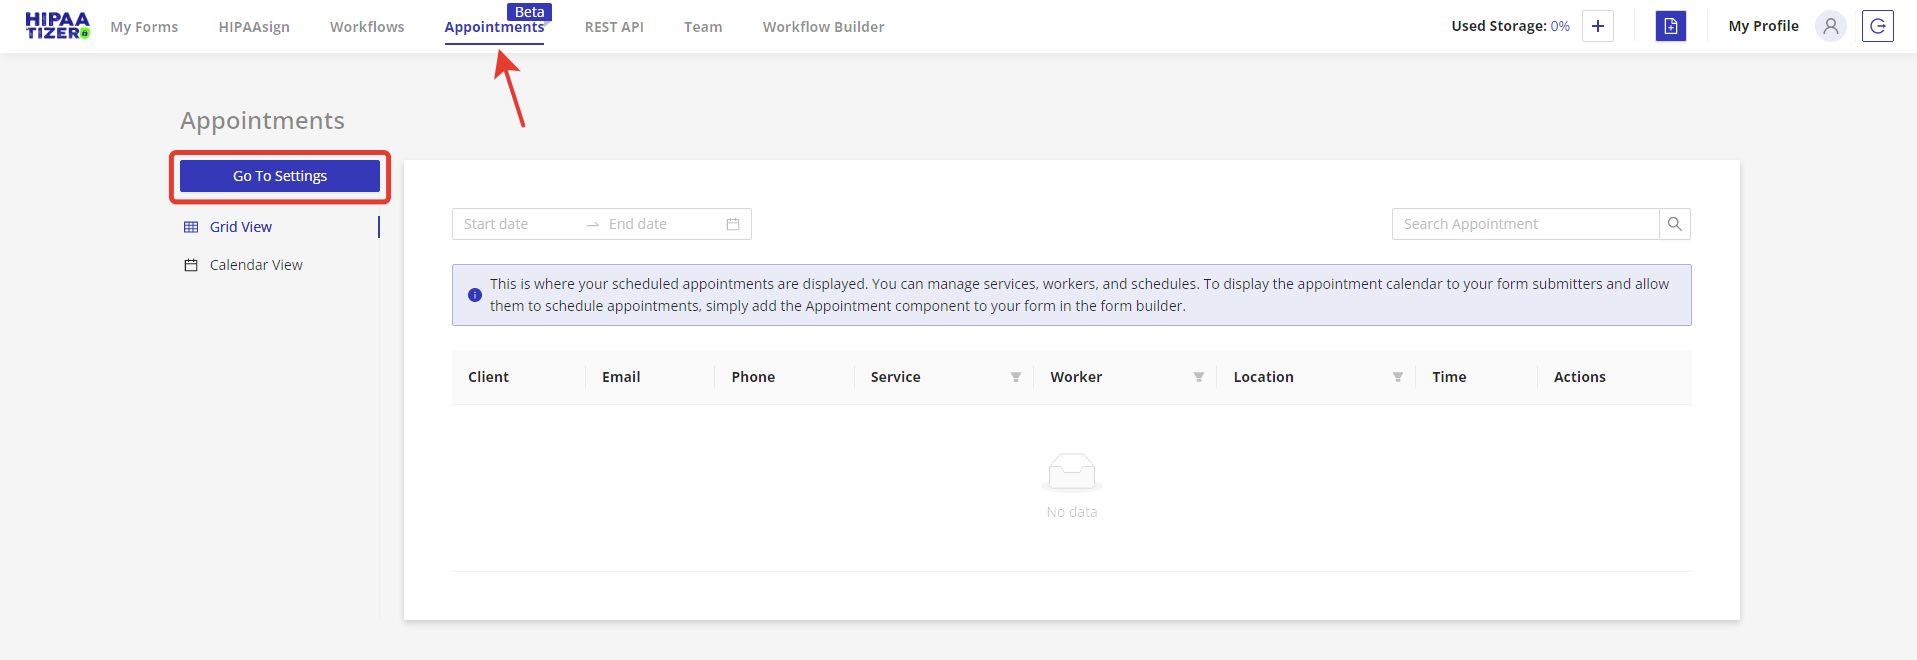The width and height of the screenshot is (1917, 660).
Task: Go to the Workflow Builder page
Action: pos(823,27)
